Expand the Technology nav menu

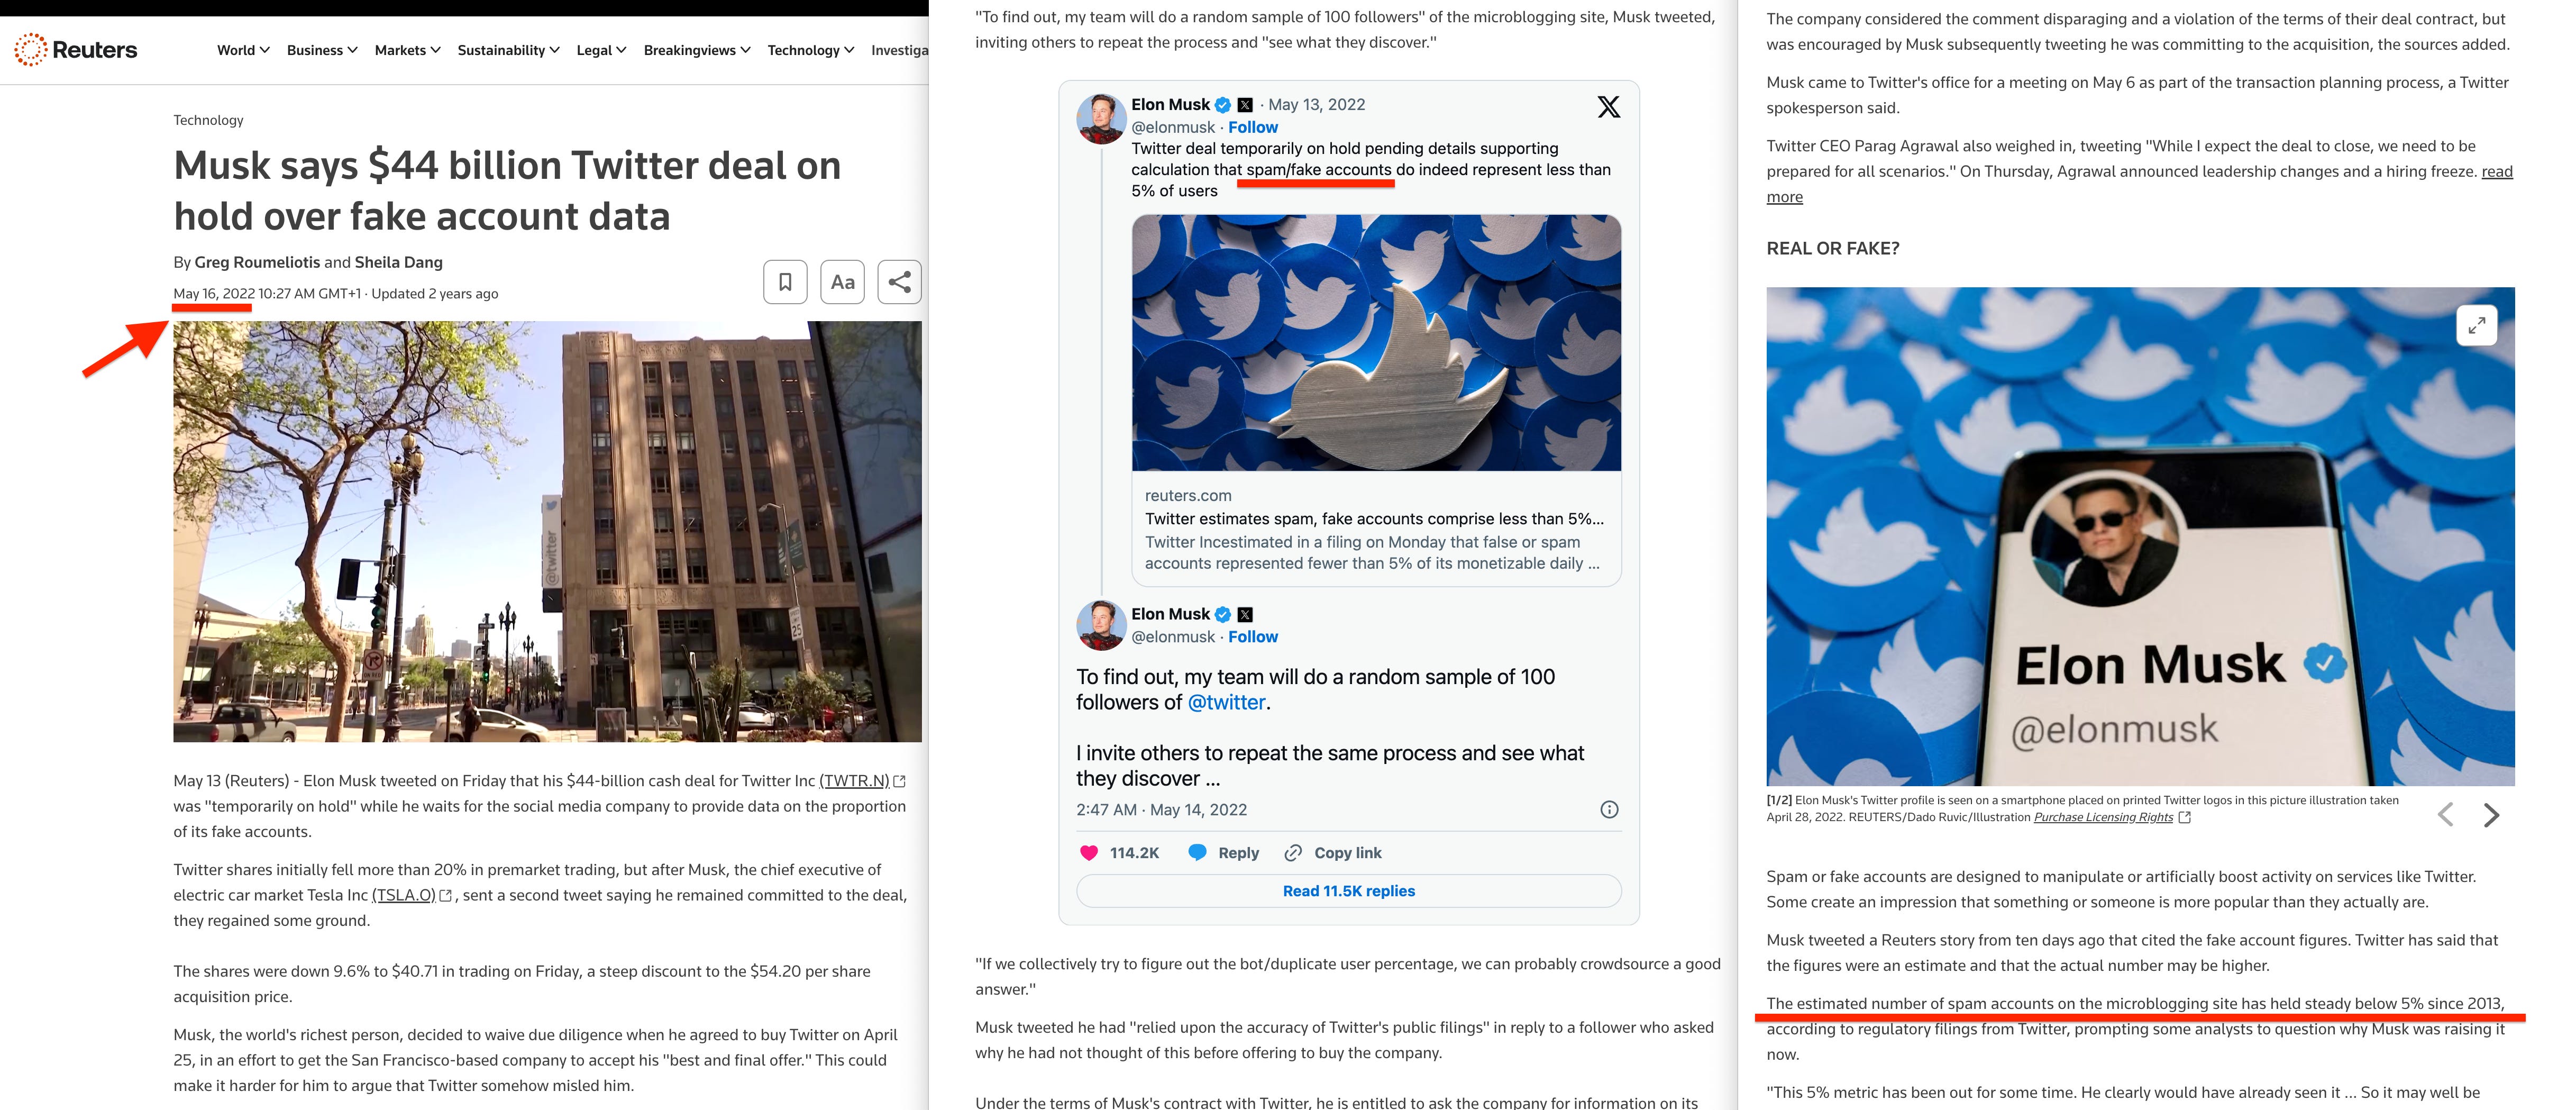pos(810,50)
